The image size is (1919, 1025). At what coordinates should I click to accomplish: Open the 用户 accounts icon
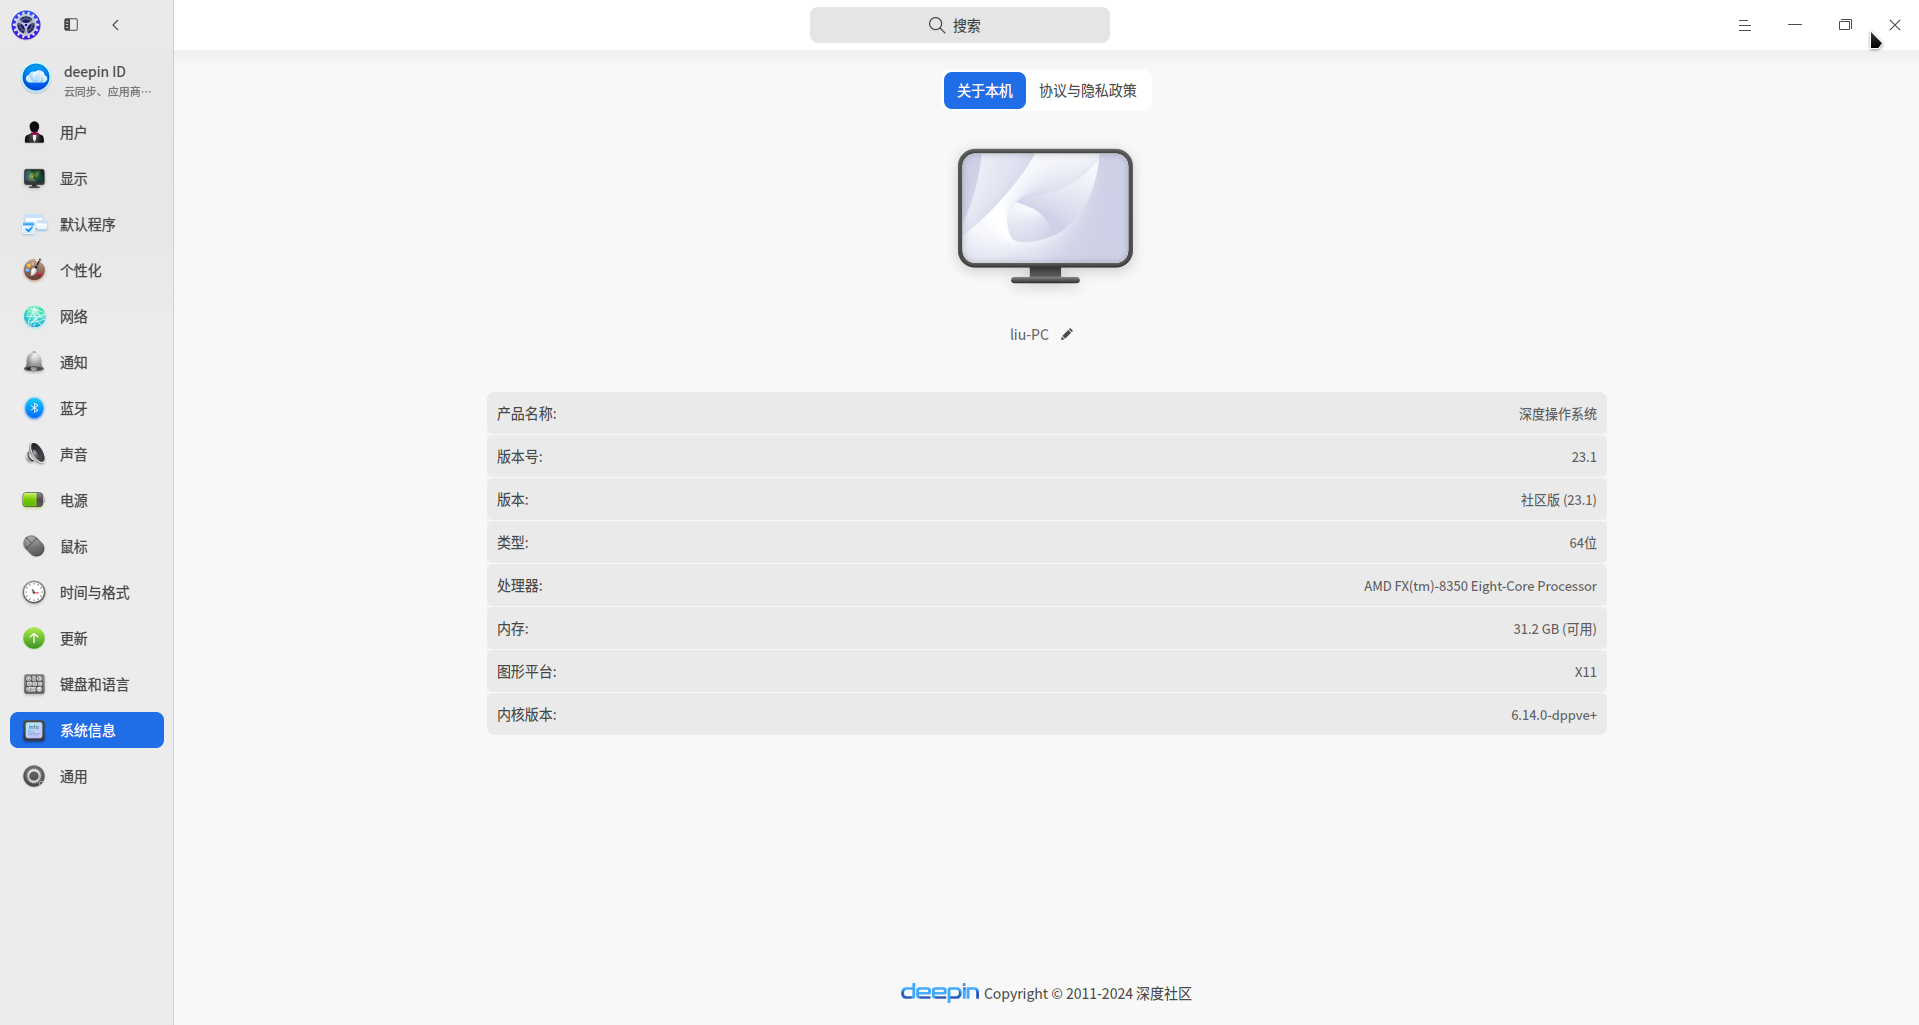(34, 132)
